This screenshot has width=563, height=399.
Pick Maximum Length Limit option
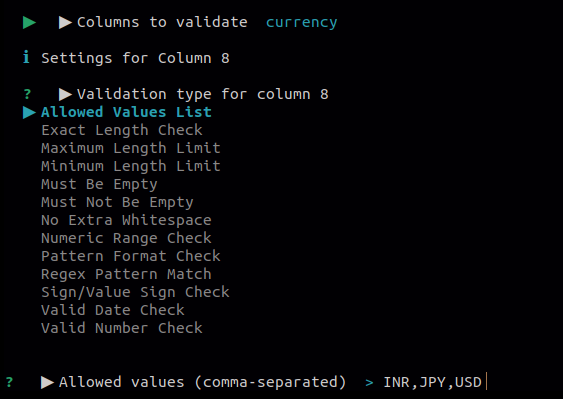[x=131, y=148]
